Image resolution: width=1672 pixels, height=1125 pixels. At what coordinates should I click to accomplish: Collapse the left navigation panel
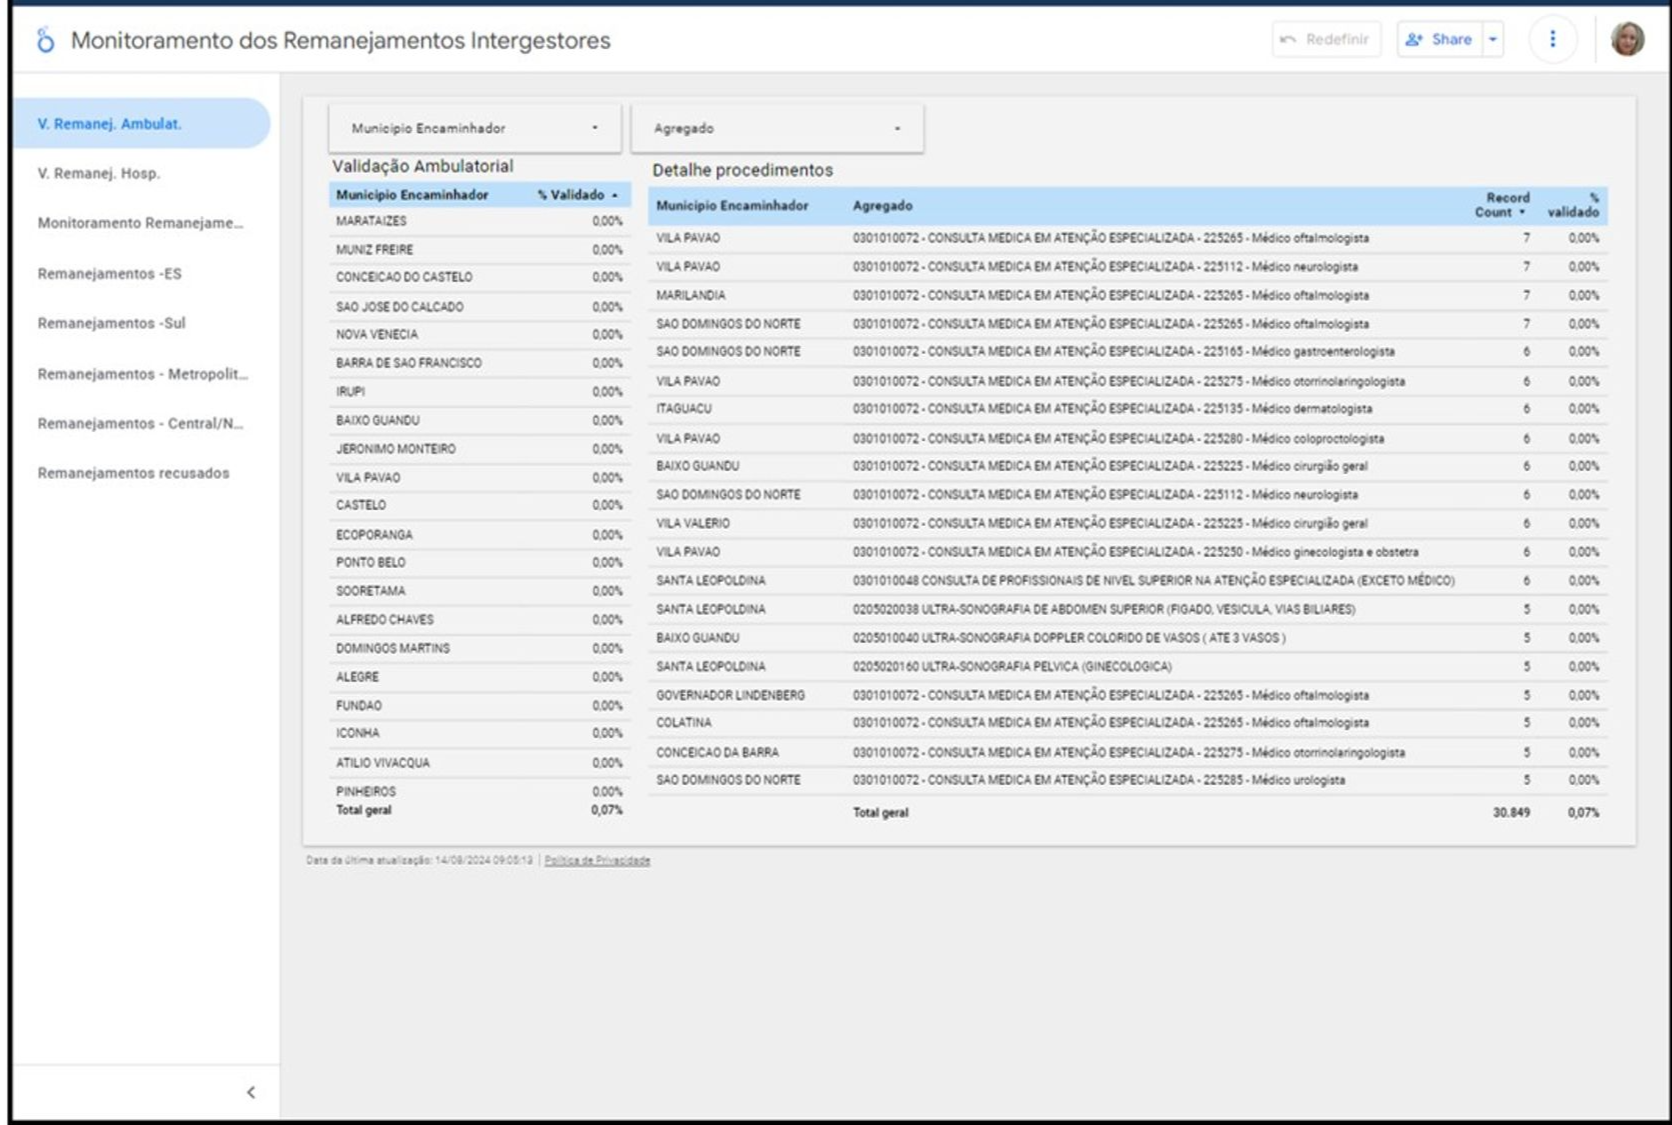point(251,1092)
